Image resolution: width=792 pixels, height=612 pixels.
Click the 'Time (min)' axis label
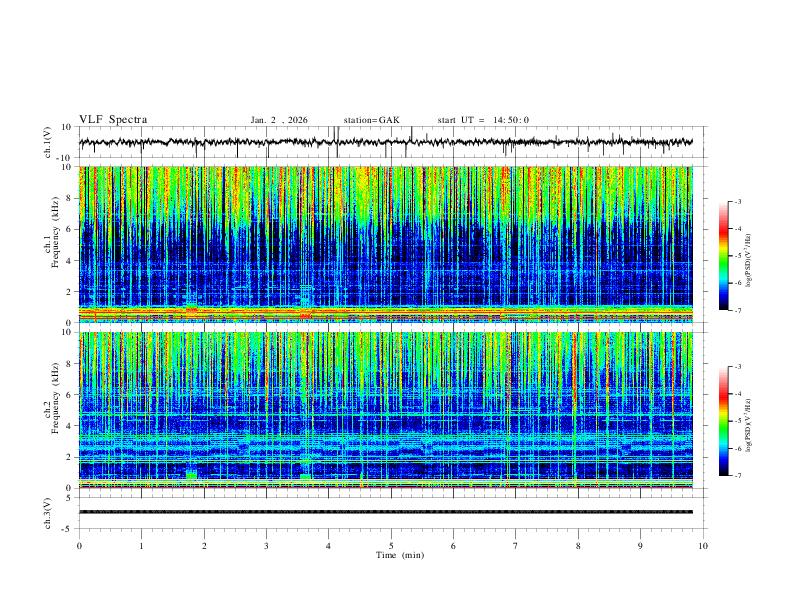coord(400,555)
